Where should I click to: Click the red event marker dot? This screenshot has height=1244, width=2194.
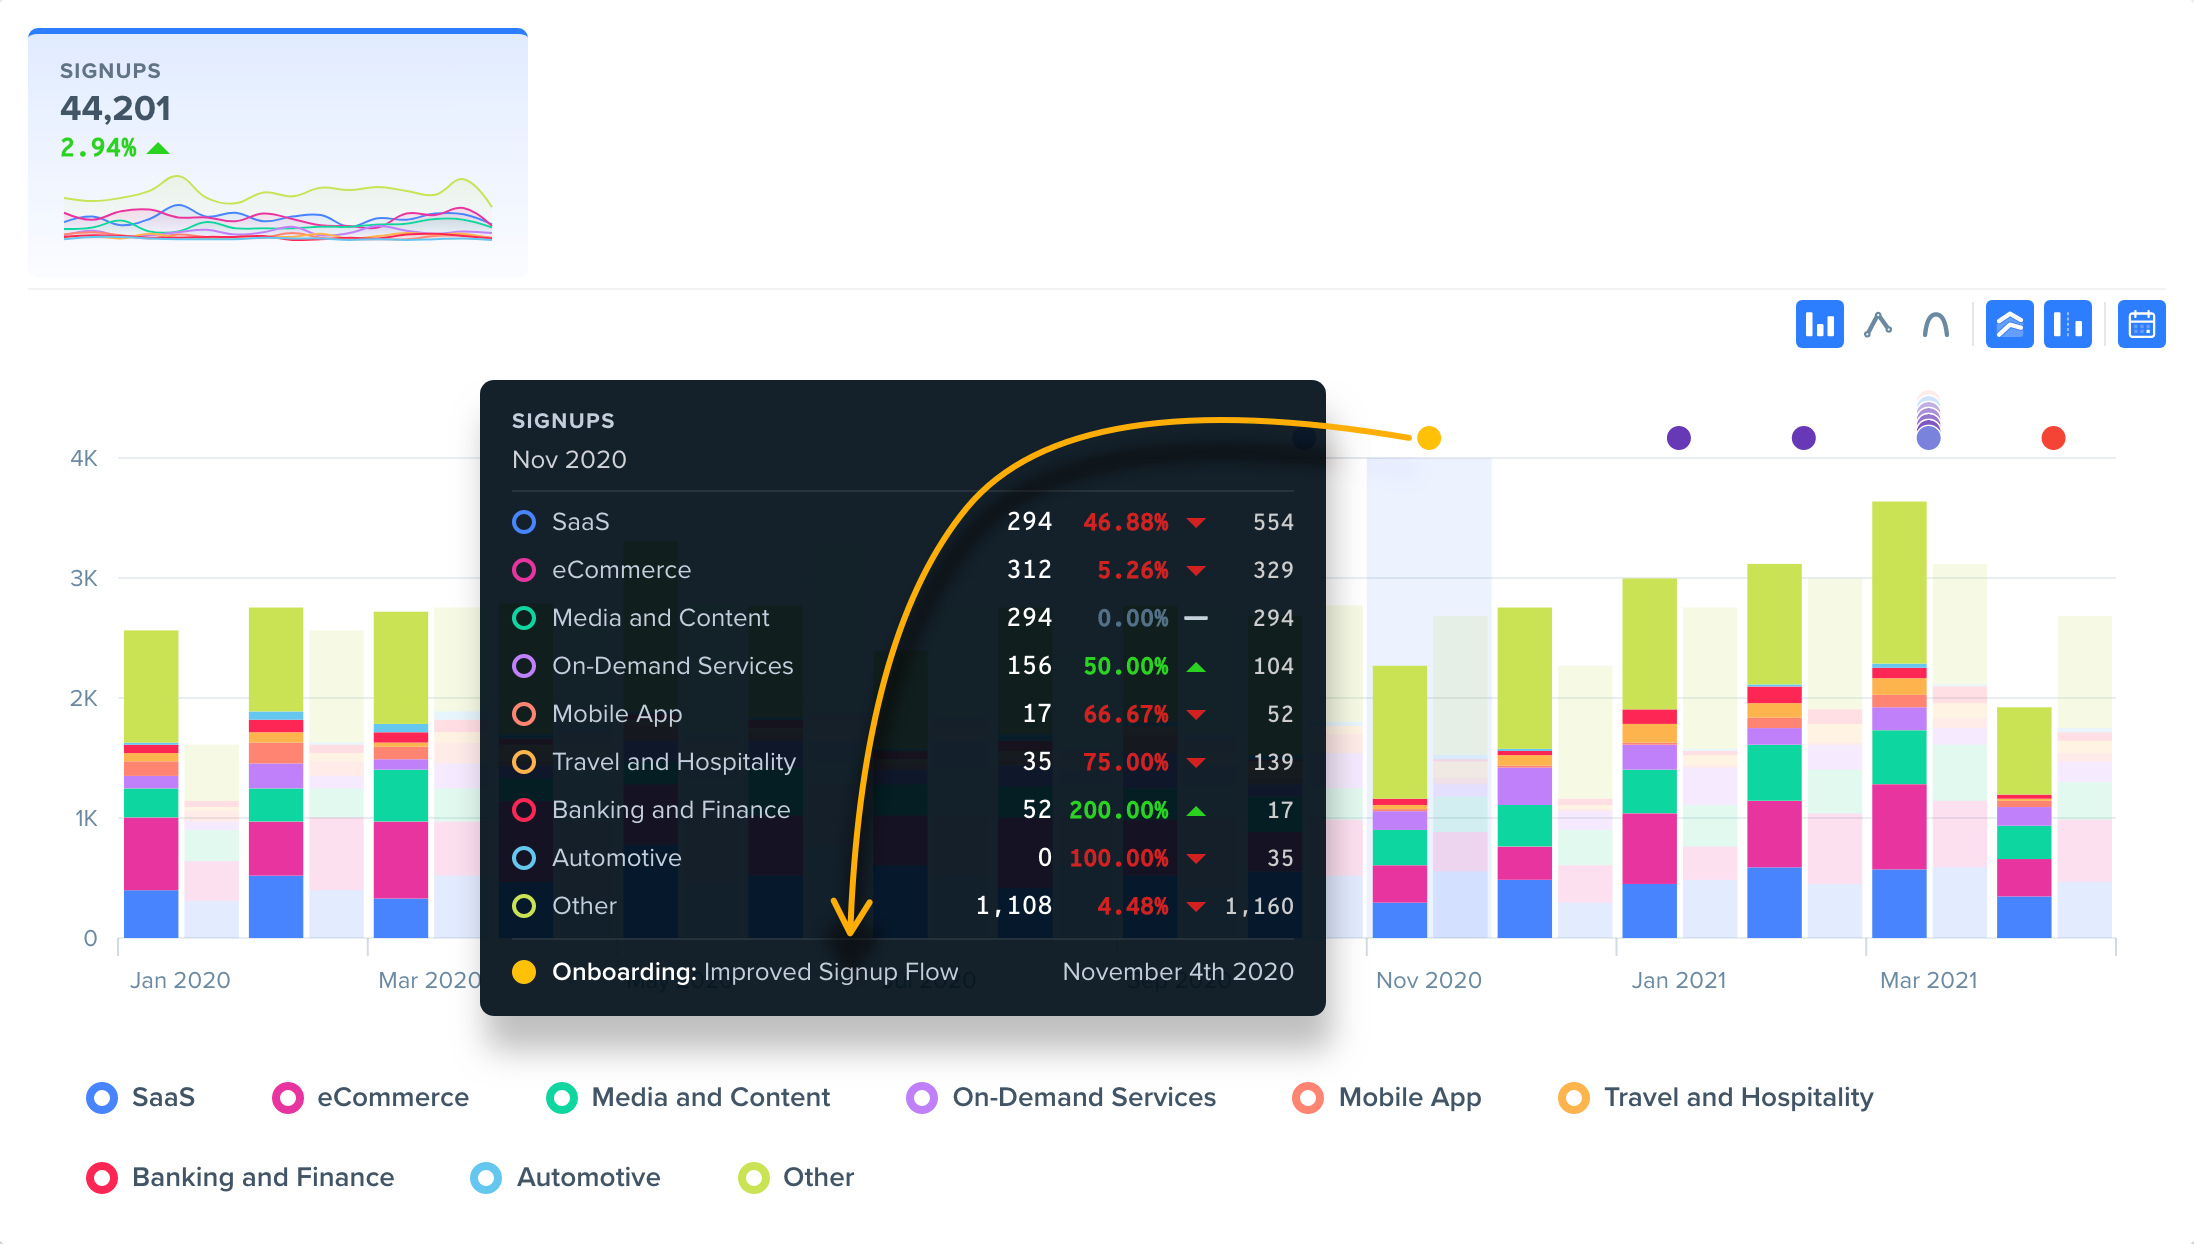pyautogui.click(x=2053, y=438)
